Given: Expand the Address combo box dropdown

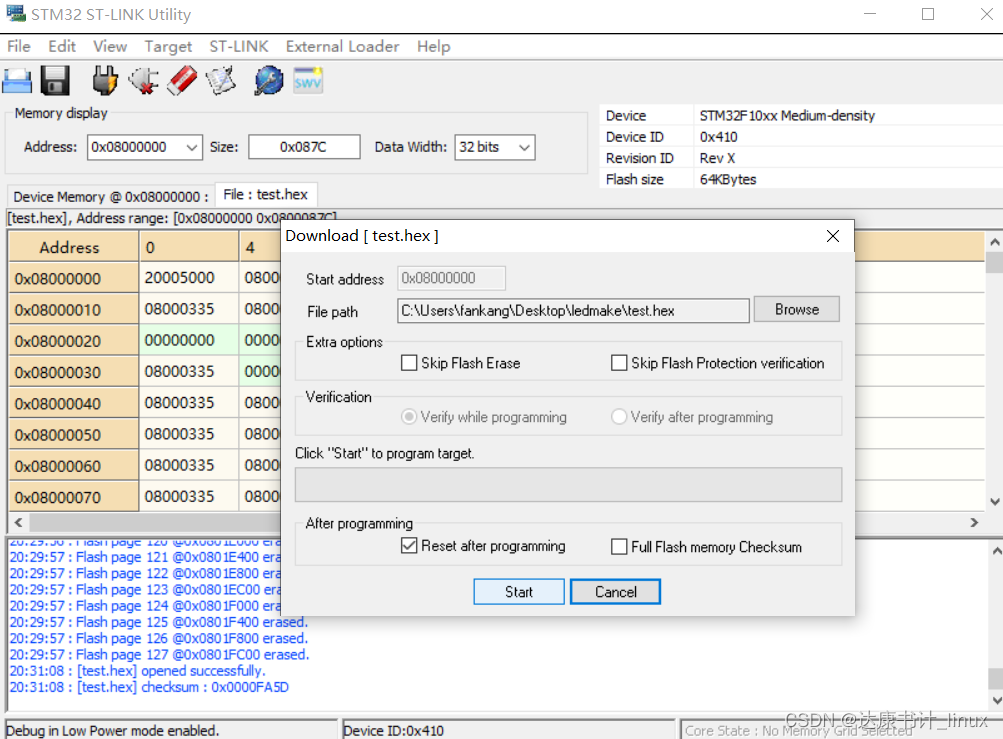Looking at the screenshot, I should pyautogui.click(x=191, y=147).
